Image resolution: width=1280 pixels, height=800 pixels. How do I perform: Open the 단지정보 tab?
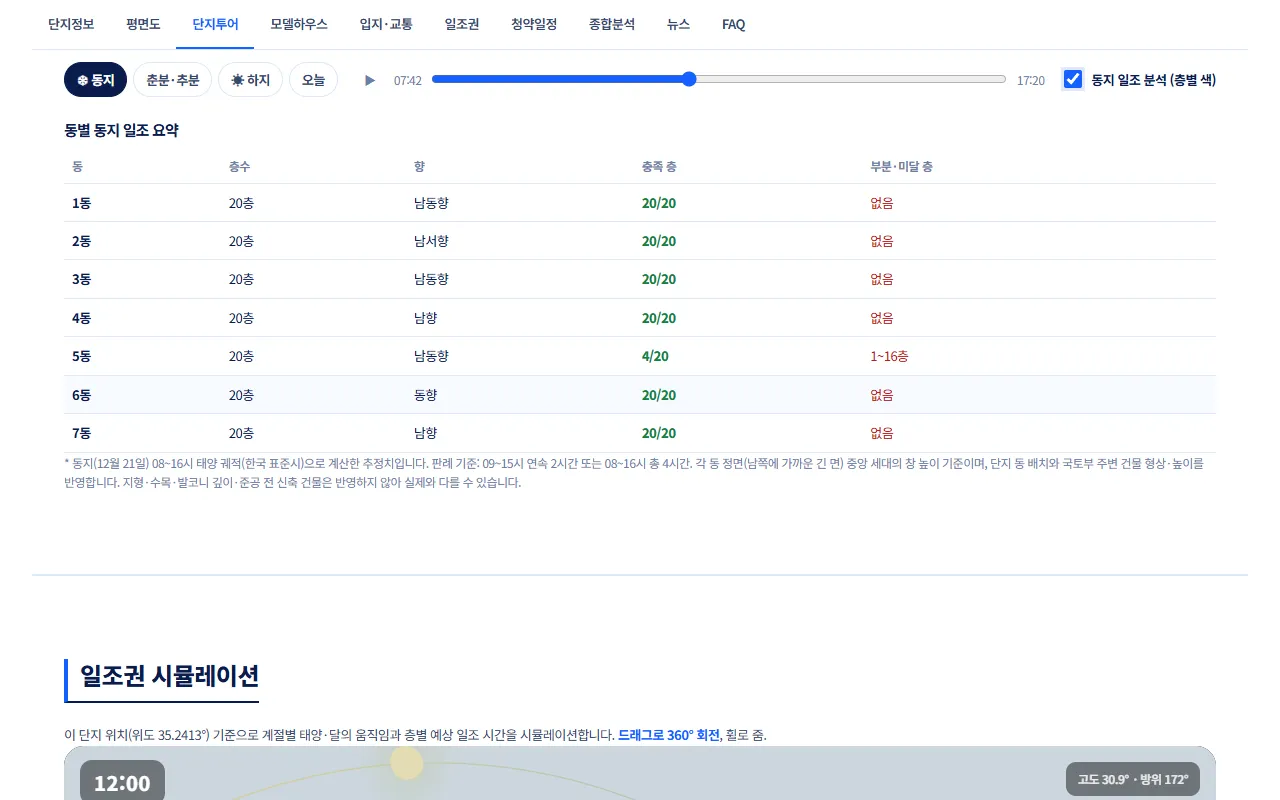71,24
